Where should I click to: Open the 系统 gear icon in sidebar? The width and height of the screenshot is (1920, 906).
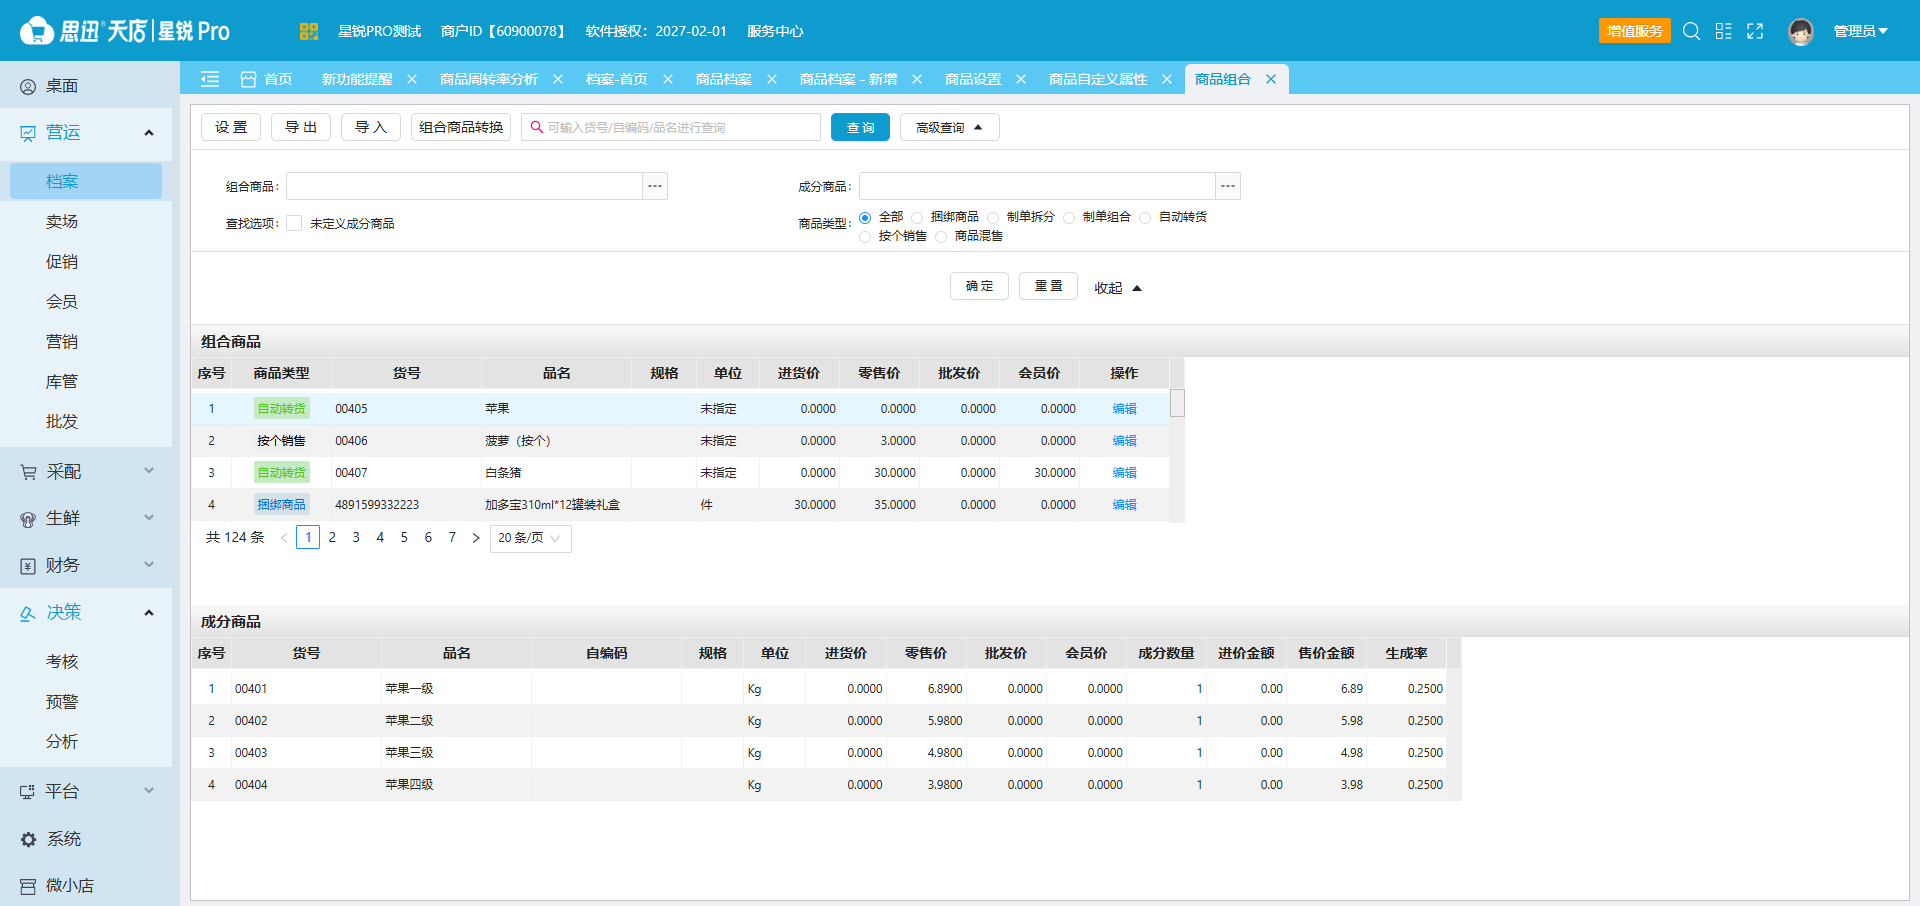[x=28, y=840]
